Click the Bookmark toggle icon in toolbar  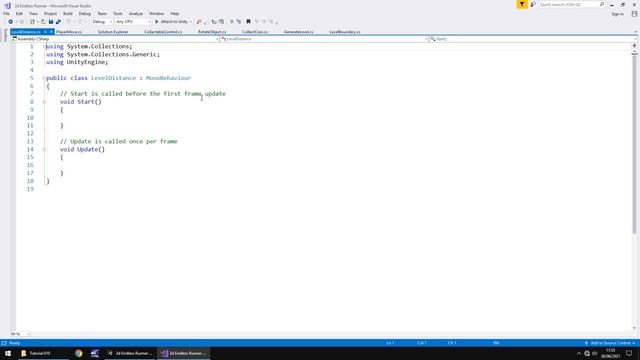(x=248, y=22)
